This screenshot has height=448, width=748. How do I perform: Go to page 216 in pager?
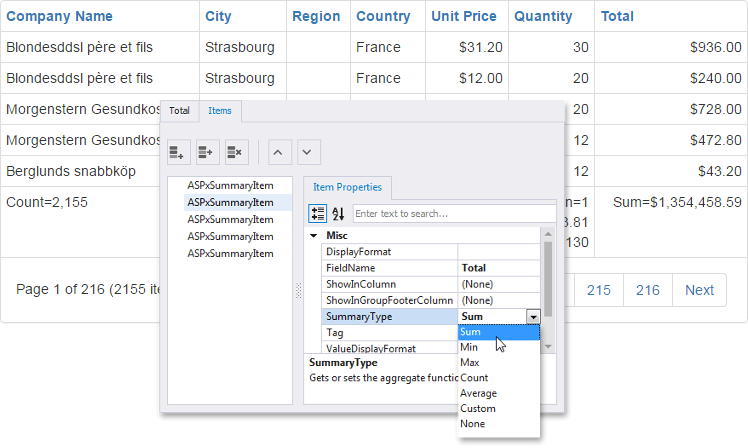coord(648,290)
